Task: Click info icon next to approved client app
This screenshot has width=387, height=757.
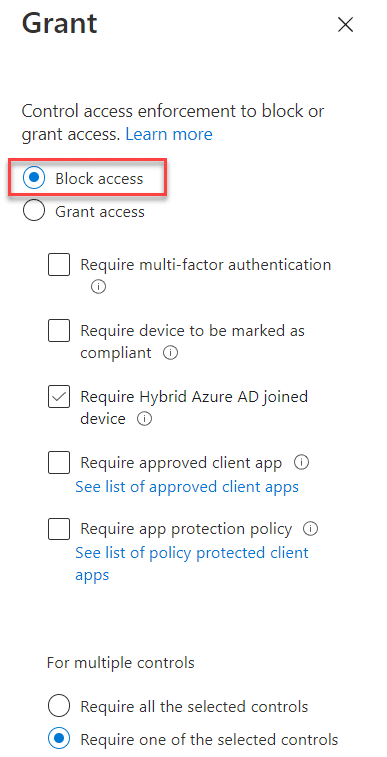Action: point(302,463)
